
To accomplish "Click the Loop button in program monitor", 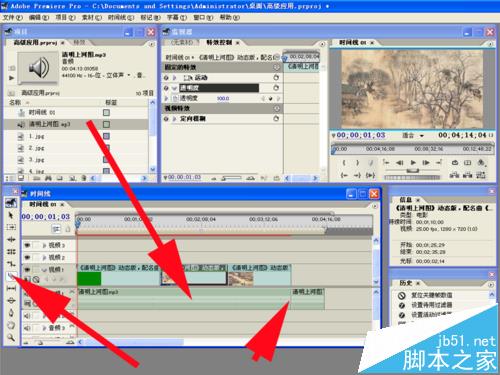I will tap(455, 163).
